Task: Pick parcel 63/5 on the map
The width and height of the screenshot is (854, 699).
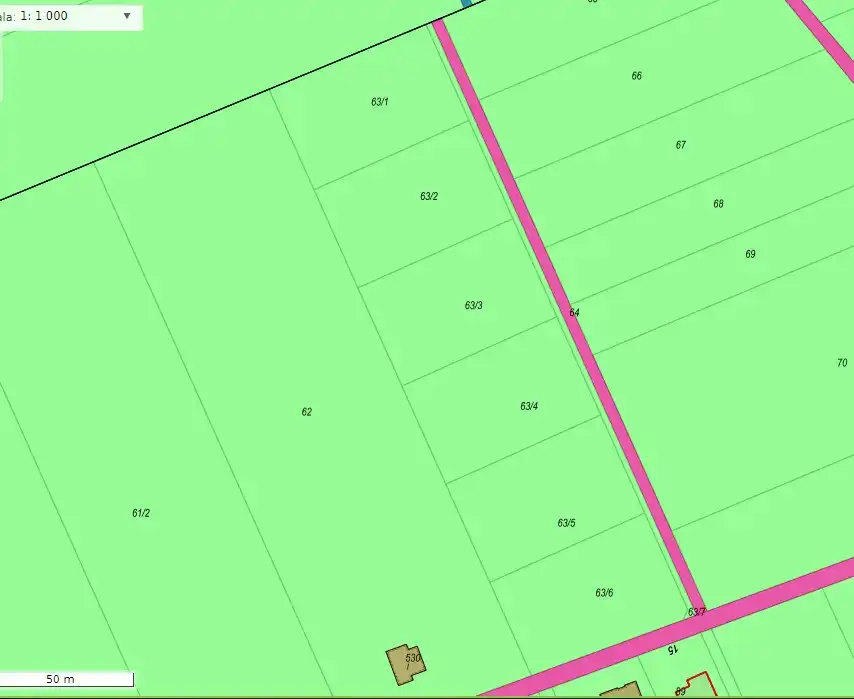Action: [x=566, y=523]
